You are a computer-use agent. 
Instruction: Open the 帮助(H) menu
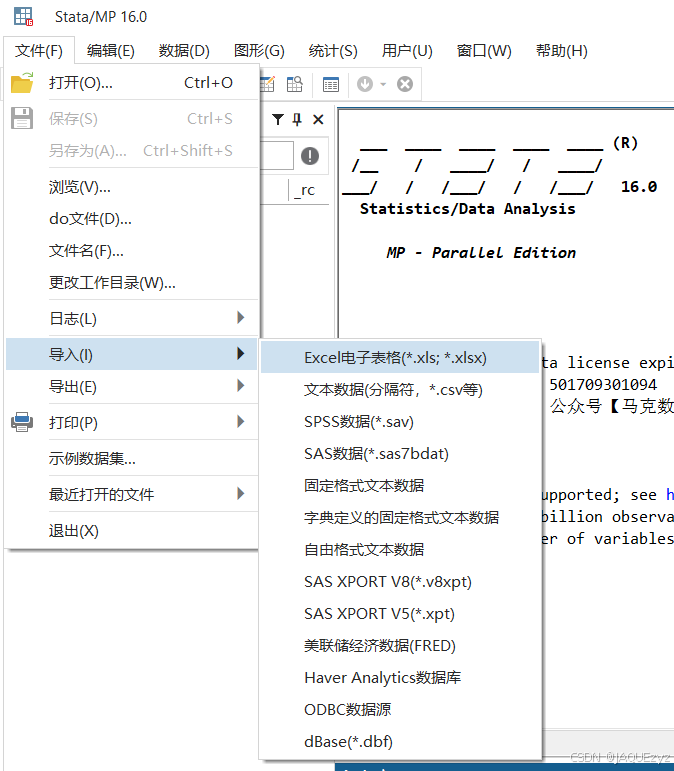tap(561, 51)
